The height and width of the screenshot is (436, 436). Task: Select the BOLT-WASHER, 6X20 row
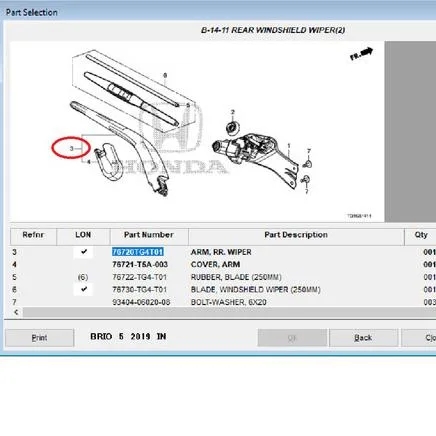223,302
